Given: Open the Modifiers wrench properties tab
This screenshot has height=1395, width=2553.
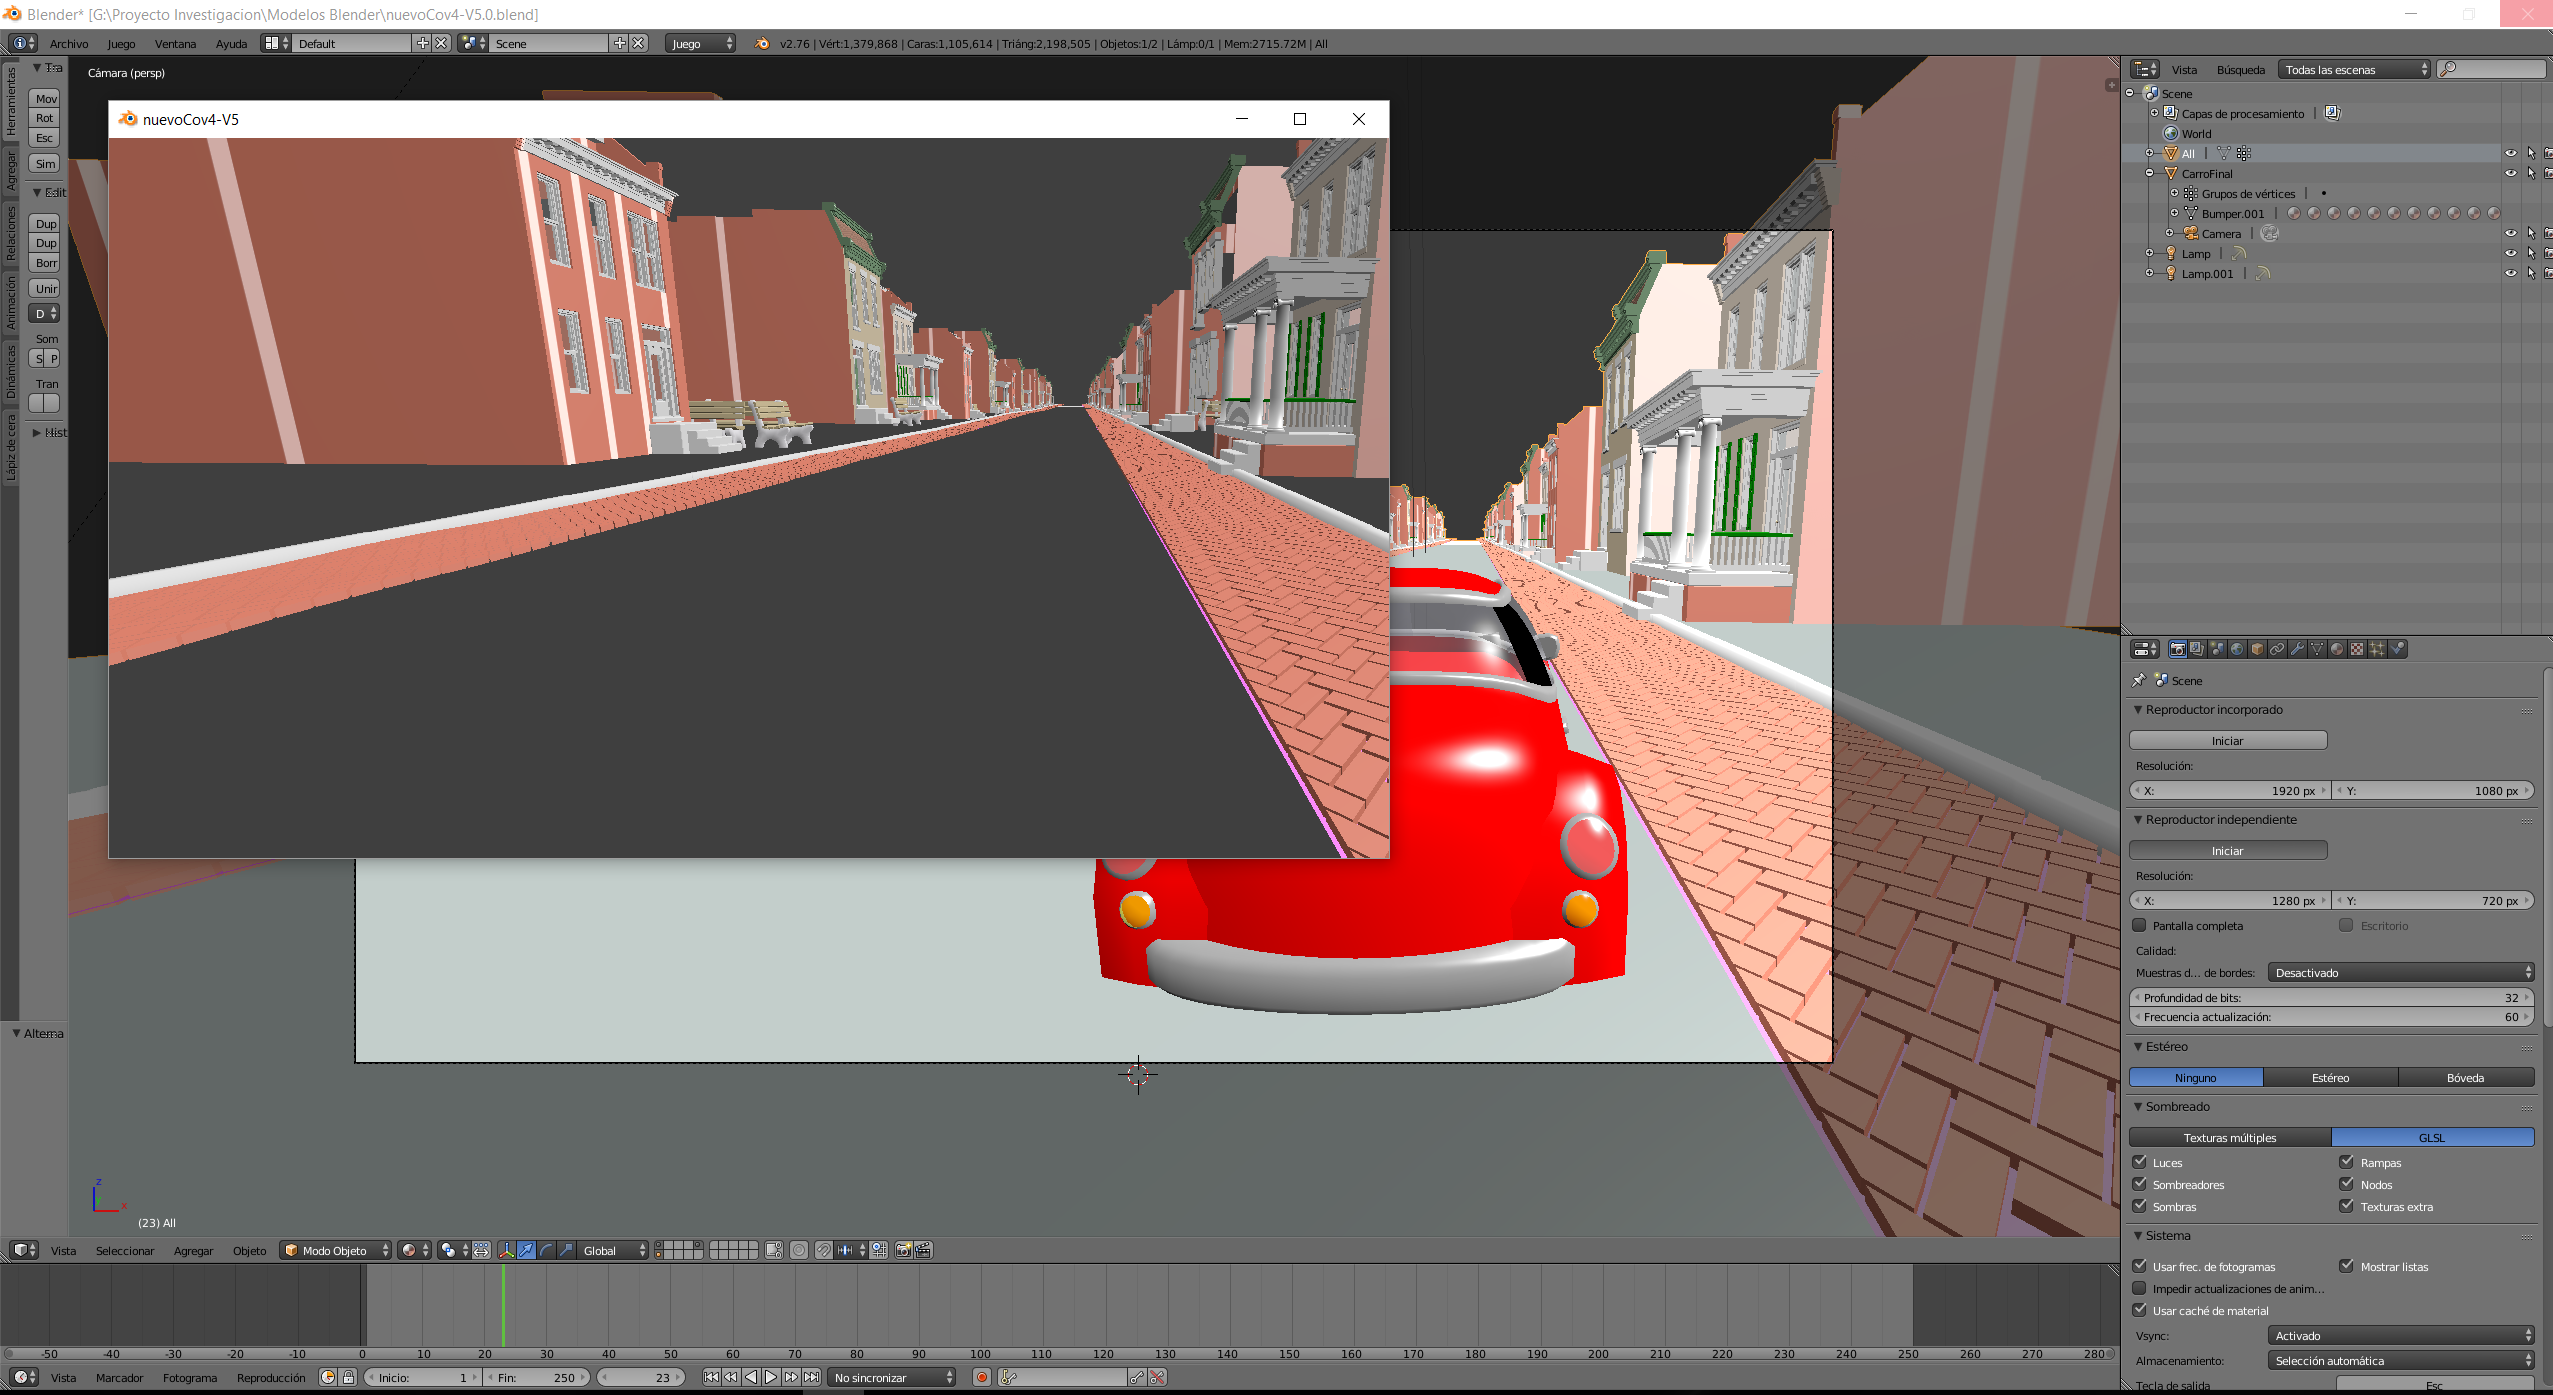Looking at the screenshot, I should pyautogui.click(x=2297, y=649).
